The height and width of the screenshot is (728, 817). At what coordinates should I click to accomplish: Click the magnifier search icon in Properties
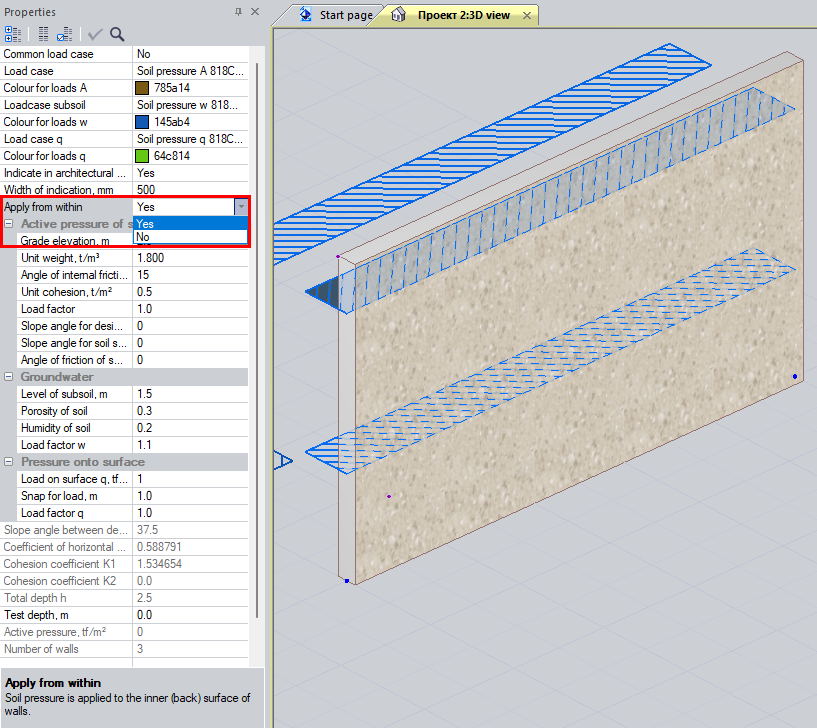click(117, 33)
